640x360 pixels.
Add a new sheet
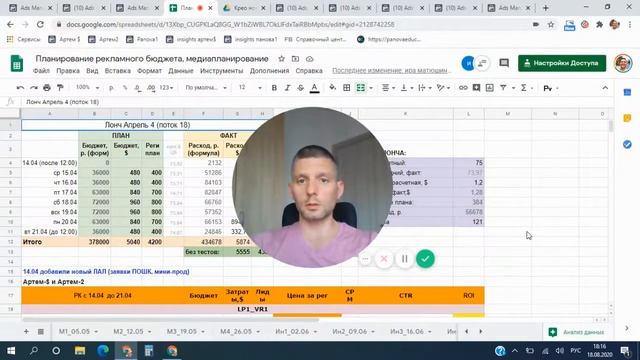[26, 331]
